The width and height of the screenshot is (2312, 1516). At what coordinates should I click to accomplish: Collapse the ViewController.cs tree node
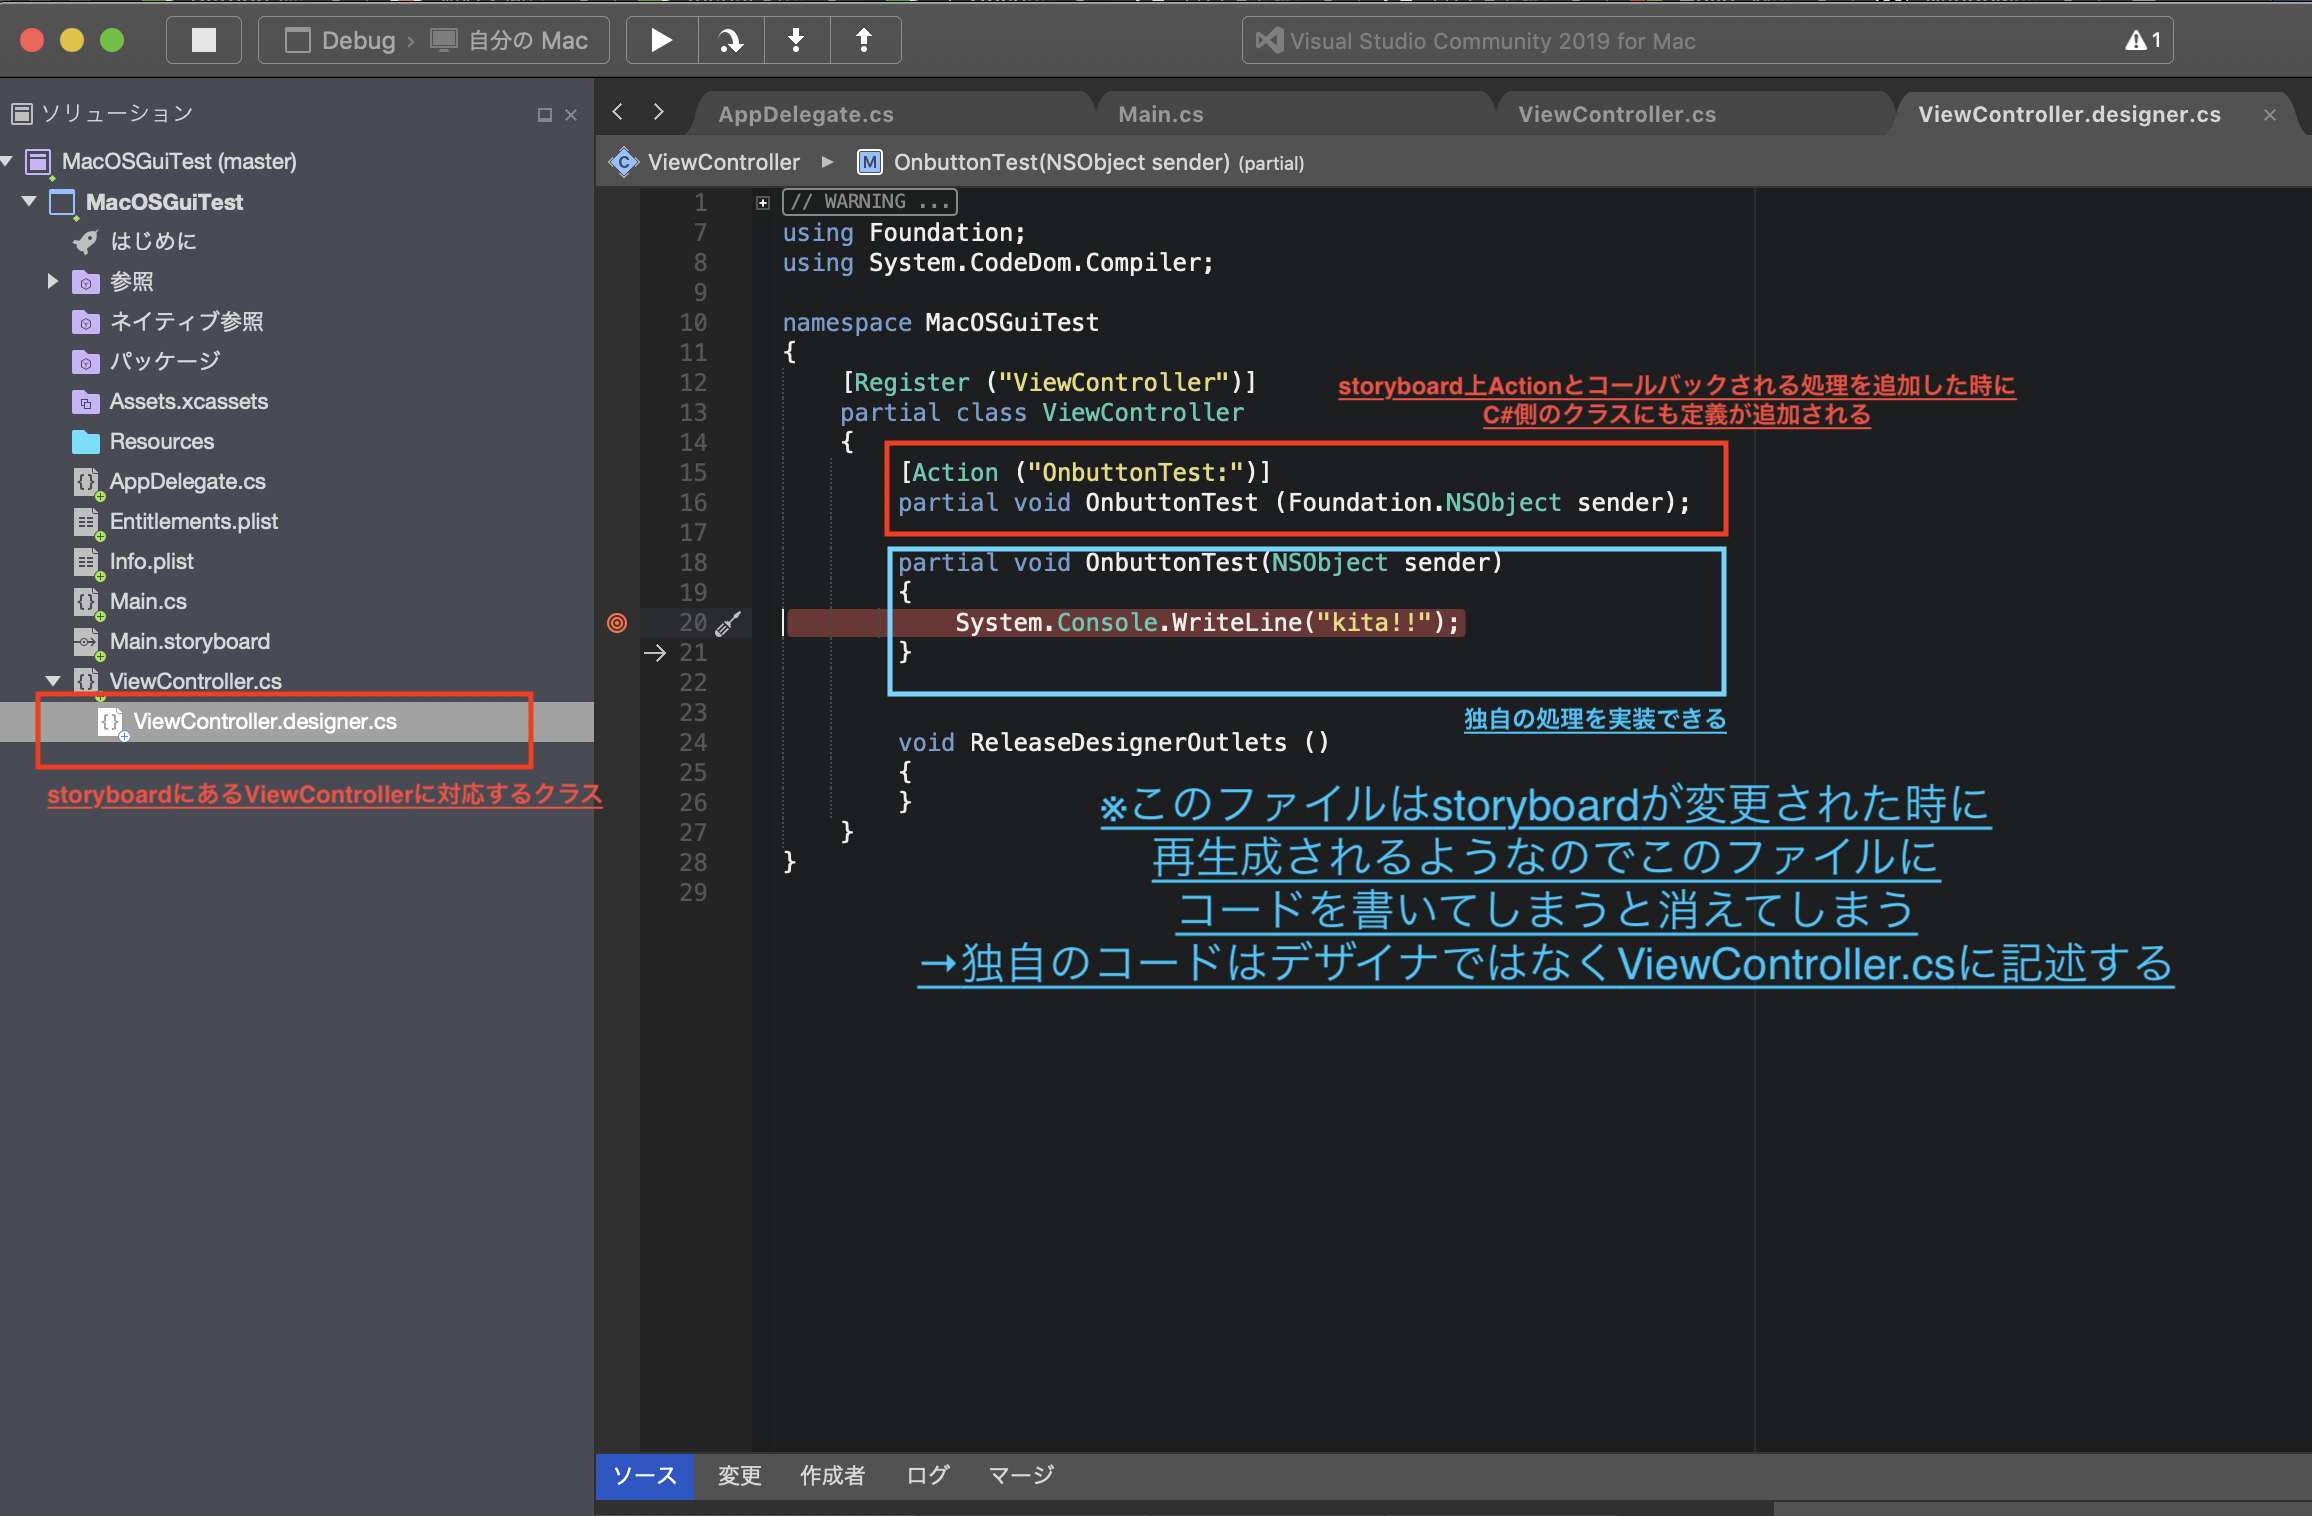click(x=53, y=681)
